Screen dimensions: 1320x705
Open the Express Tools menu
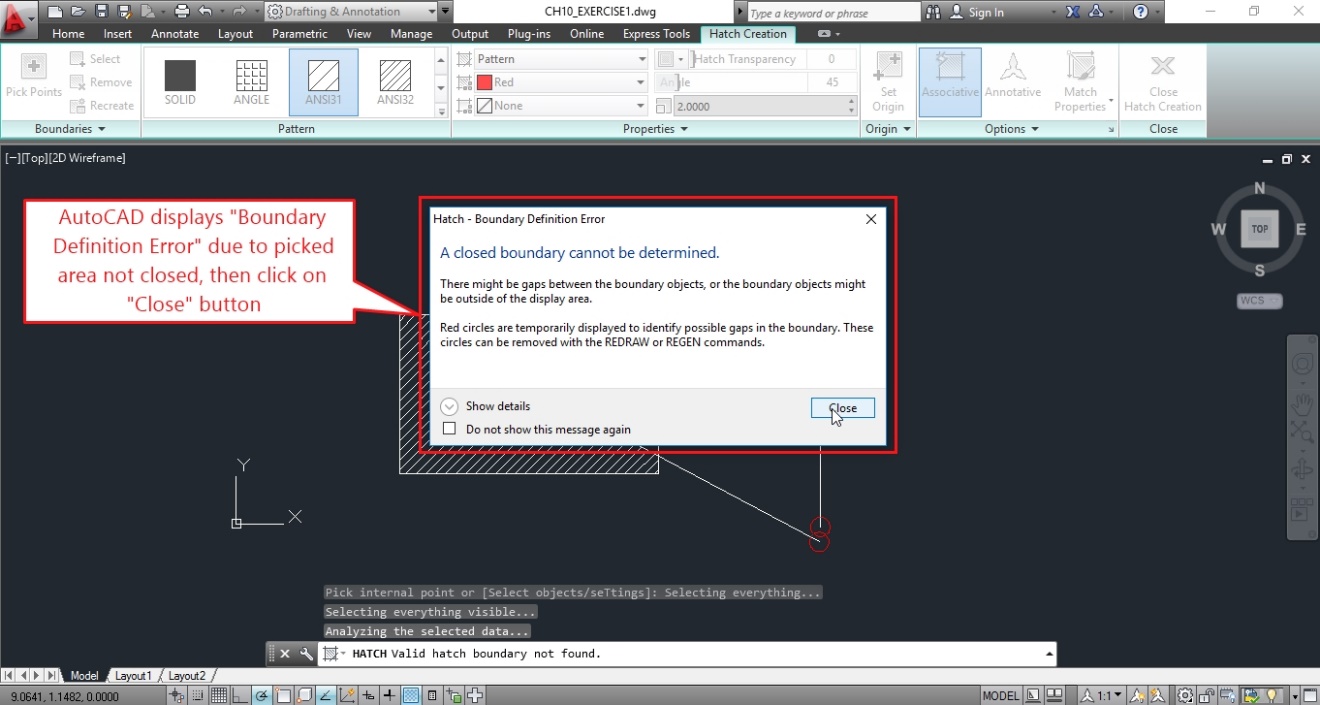click(x=656, y=33)
